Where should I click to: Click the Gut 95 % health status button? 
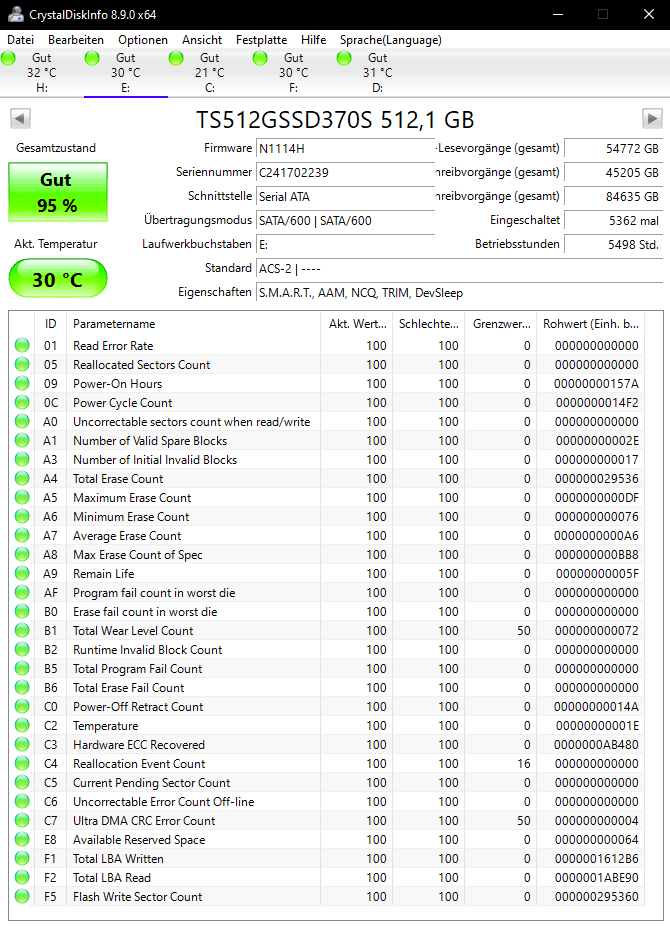pyautogui.click(x=58, y=192)
